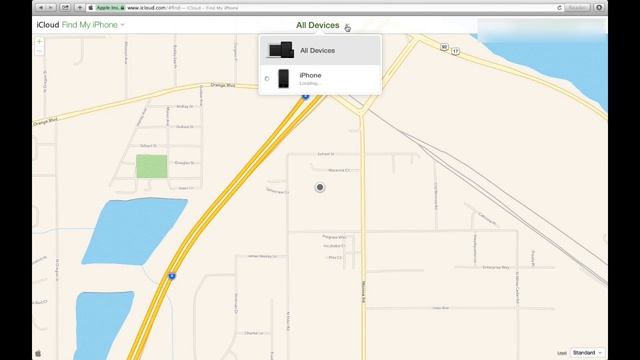The height and width of the screenshot is (360, 640).
Task: Click the Interstate shield near the lakes
Action: [x=172, y=276]
